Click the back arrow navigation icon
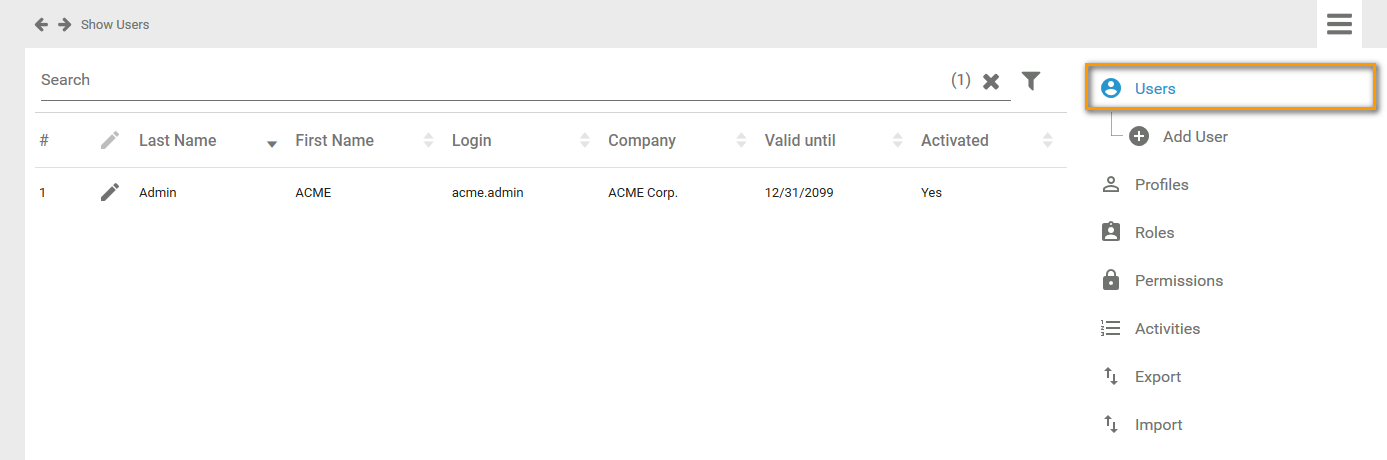The image size is (1387, 460). (41, 24)
